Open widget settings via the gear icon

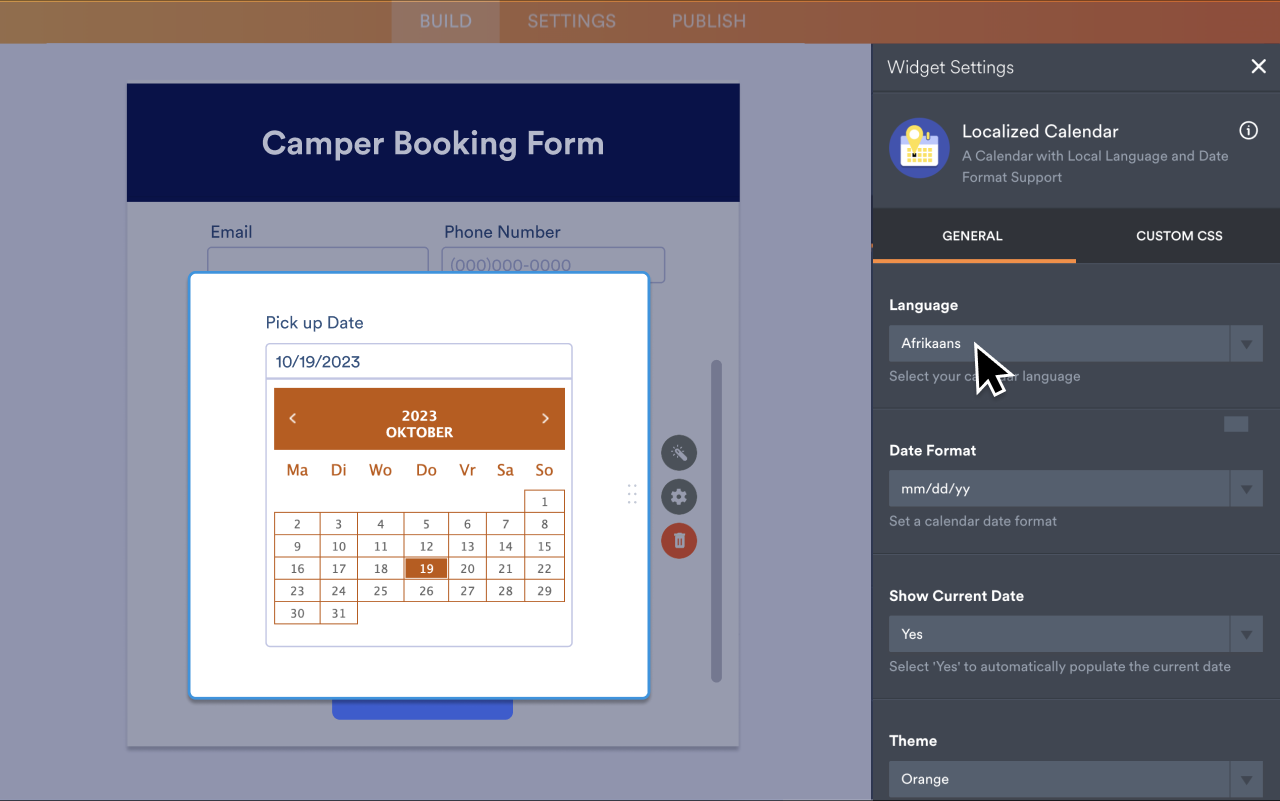coord(679,496)
